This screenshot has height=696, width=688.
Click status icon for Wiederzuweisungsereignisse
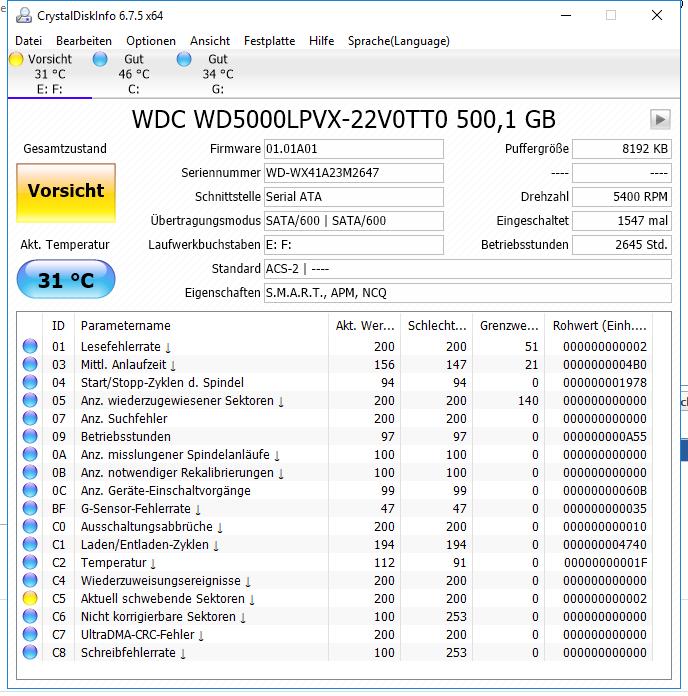point(30,580)
